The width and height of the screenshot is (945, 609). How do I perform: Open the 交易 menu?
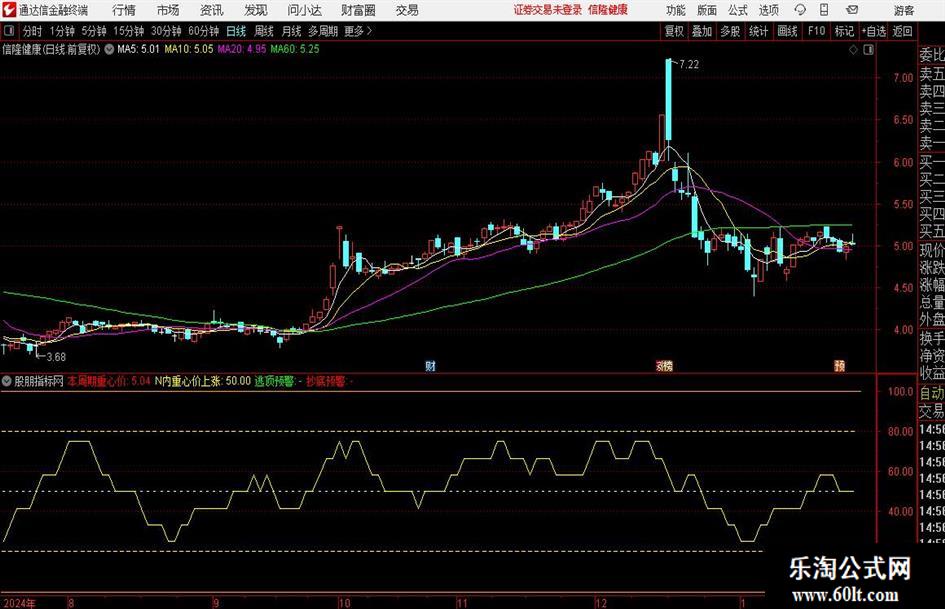point(407,10)
